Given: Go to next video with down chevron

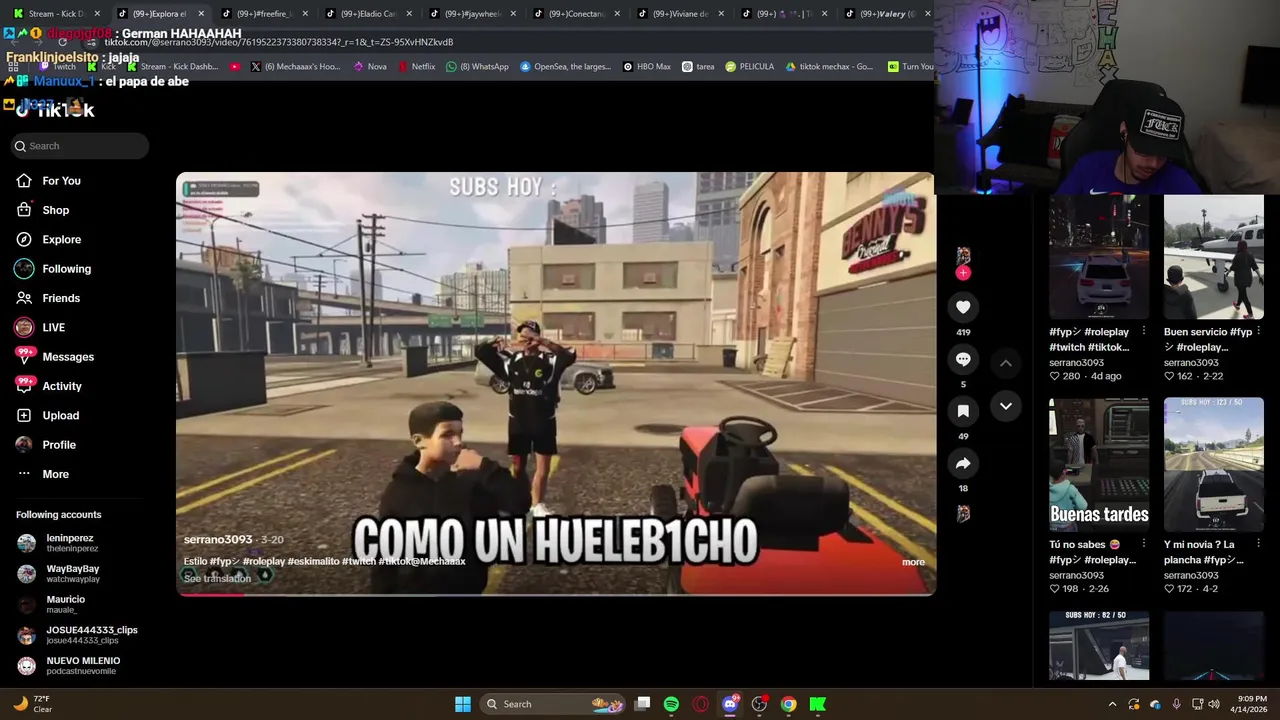Looking at the screenshot, I should (x=1006, y=406).
